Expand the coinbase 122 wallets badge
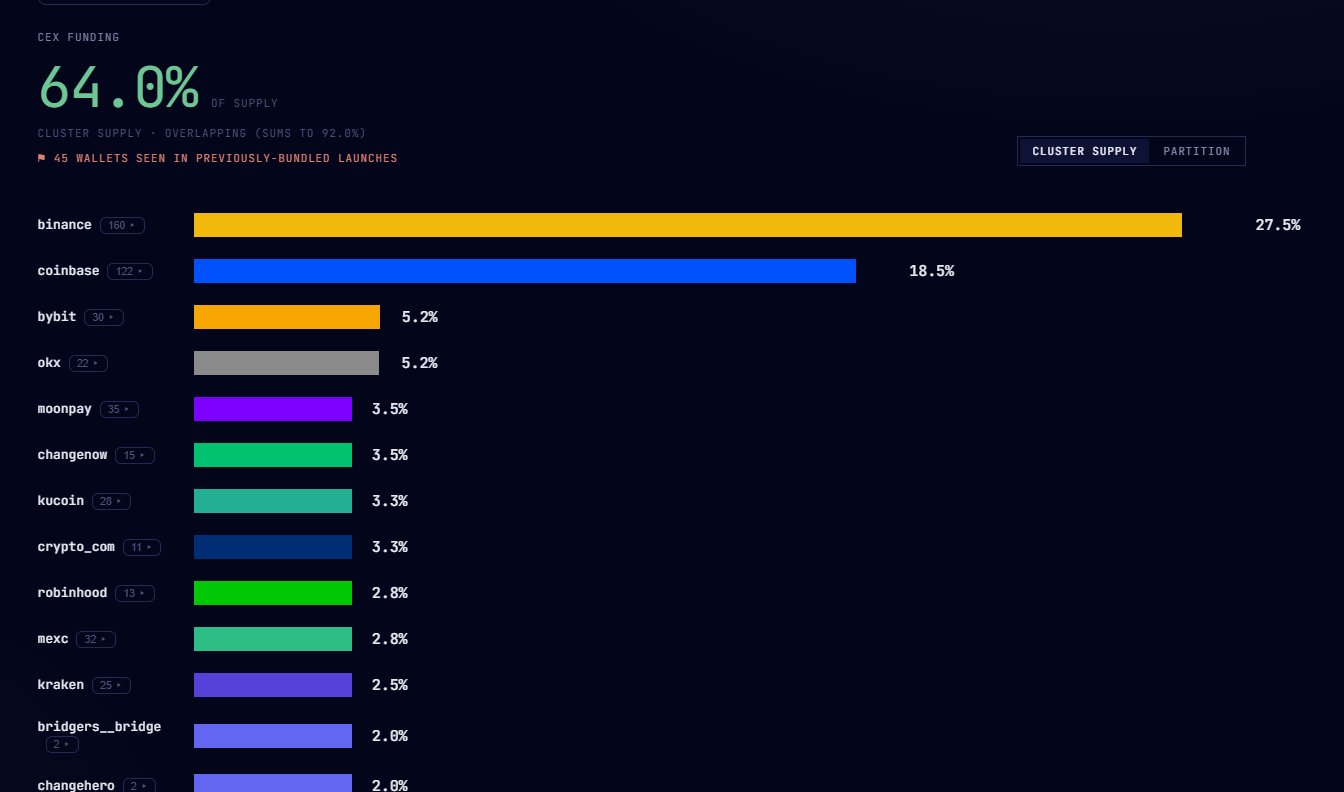The height and width of the screenshot is (792, 1344). tap(130, 271)
